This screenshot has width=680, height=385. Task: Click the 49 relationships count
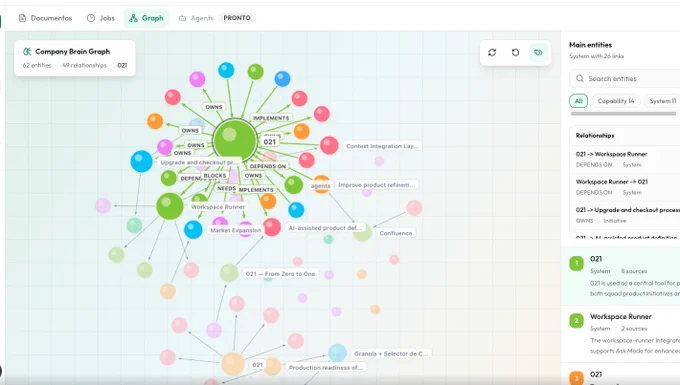point(84,65)
